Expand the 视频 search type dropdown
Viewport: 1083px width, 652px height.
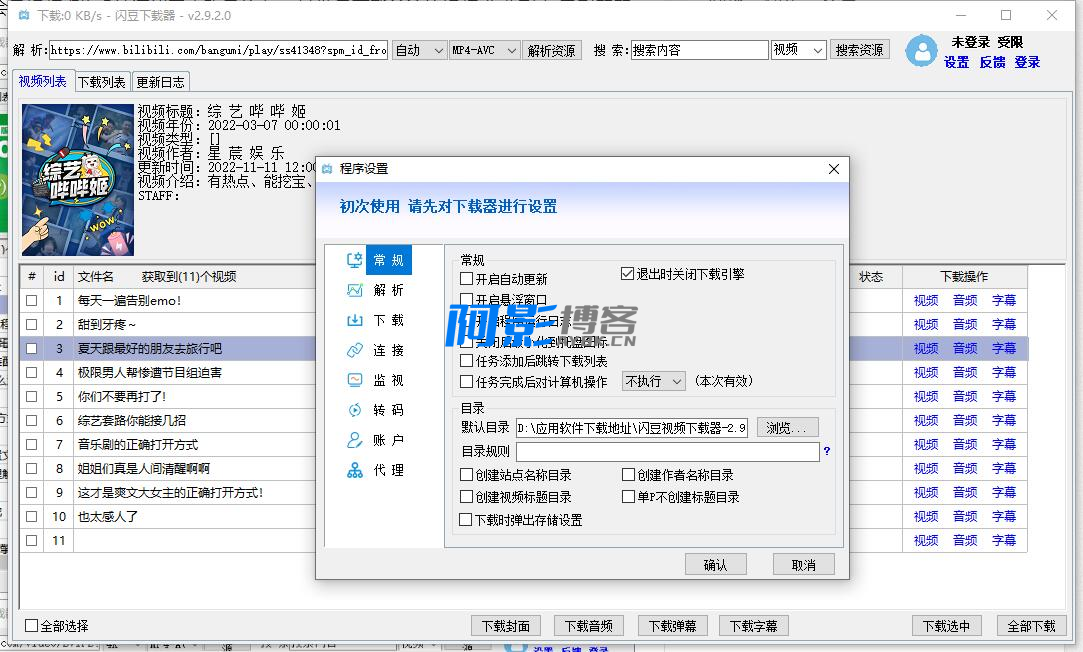click(x=798, y=50)
